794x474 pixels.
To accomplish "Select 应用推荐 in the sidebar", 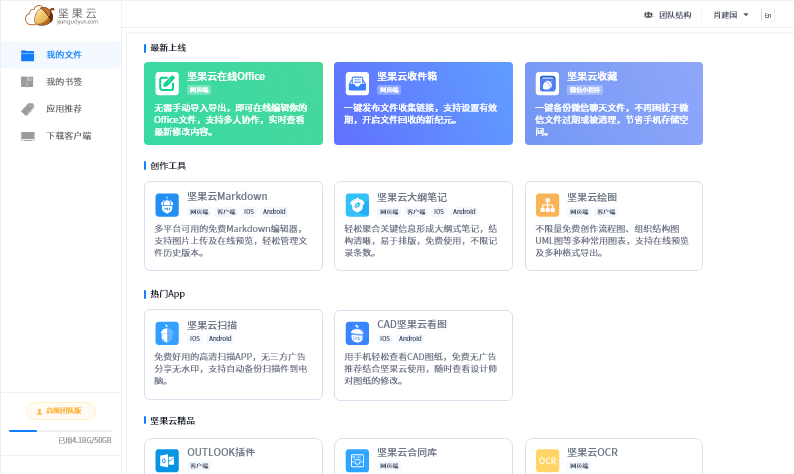I will (x=64, y=108).
